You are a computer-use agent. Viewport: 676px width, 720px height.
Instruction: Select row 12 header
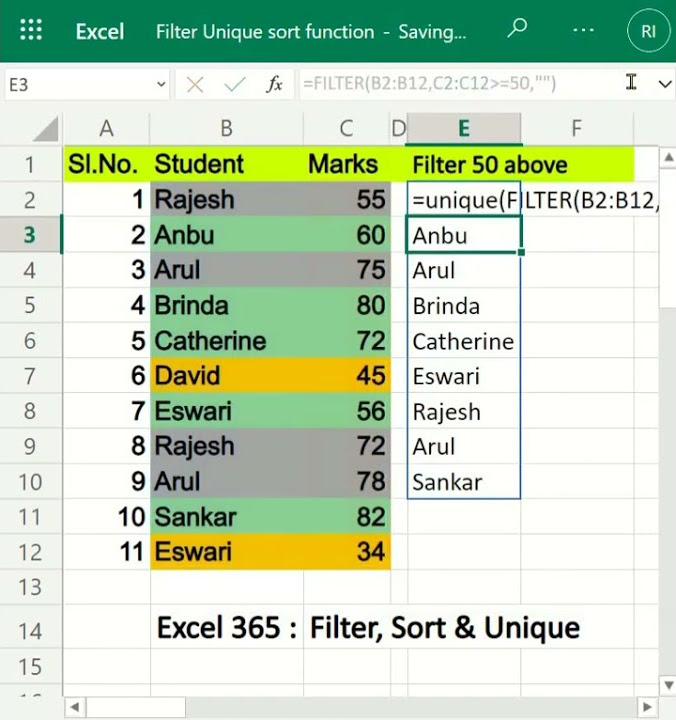30,552
